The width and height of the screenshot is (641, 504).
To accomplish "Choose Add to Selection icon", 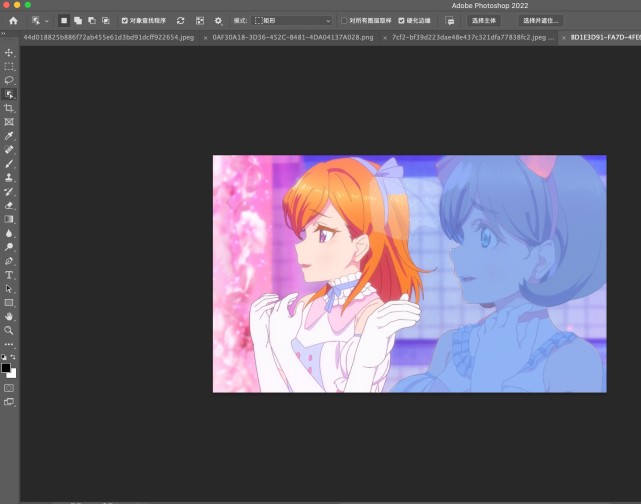I will (78, 20).
